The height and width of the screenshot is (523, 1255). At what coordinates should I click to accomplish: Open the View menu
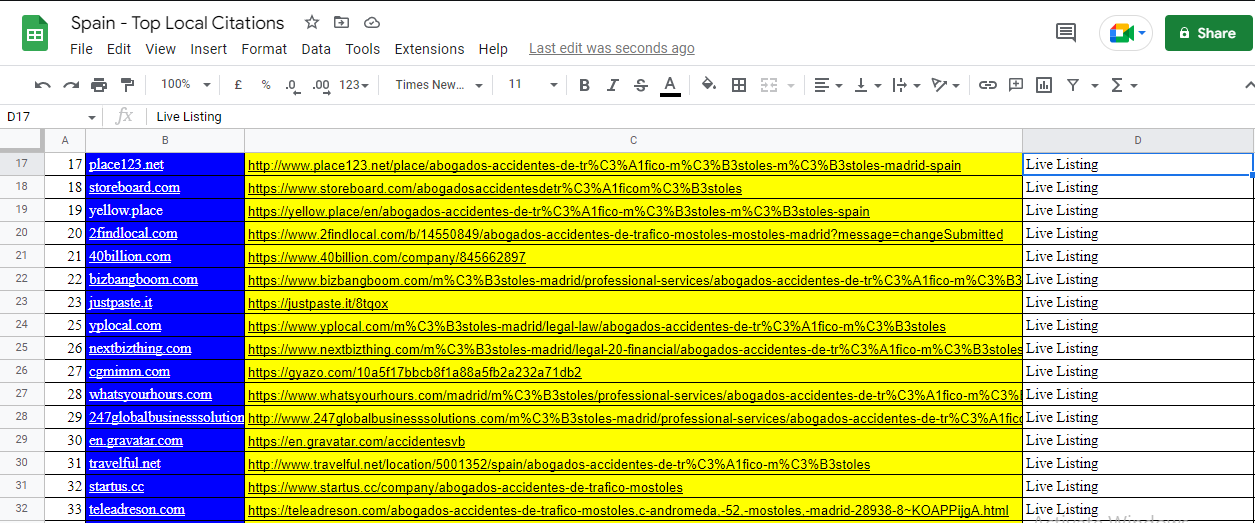coord(160,49)
